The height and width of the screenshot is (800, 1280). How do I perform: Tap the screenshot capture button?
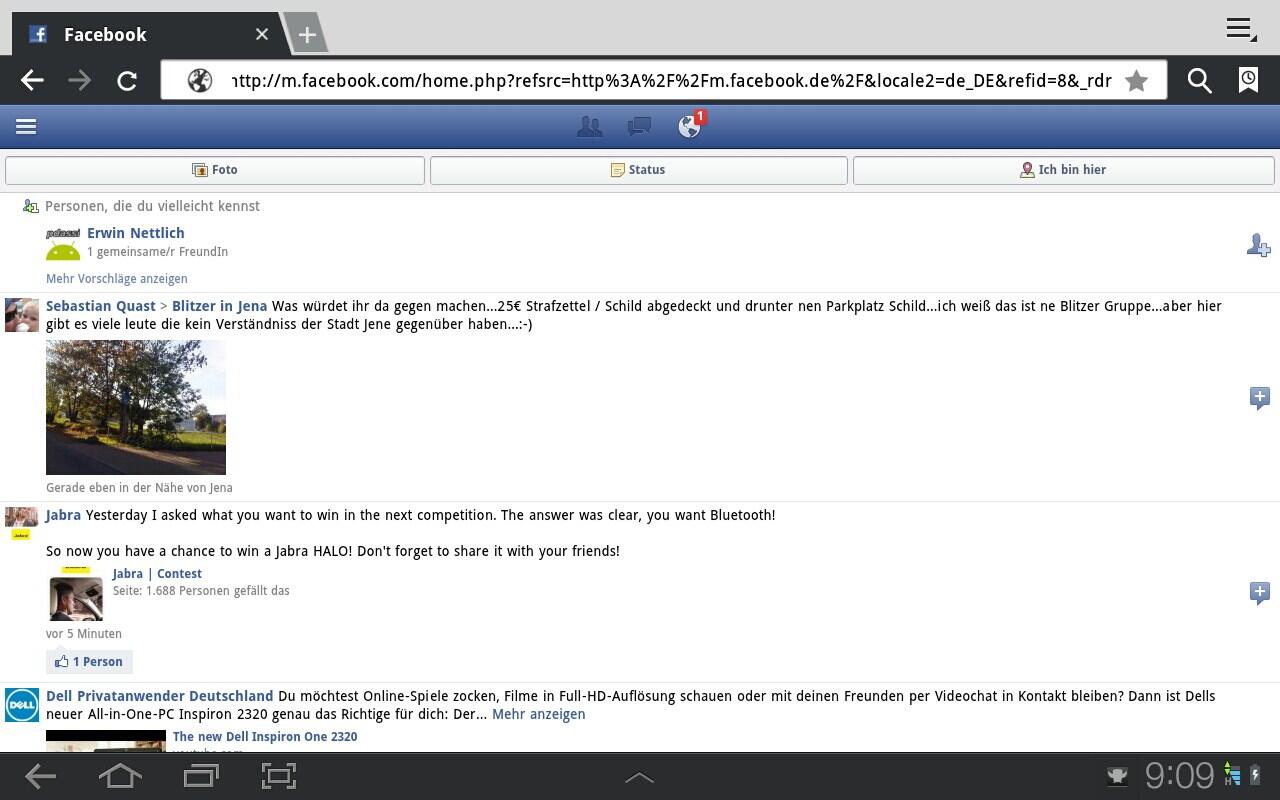coord(279,776)
